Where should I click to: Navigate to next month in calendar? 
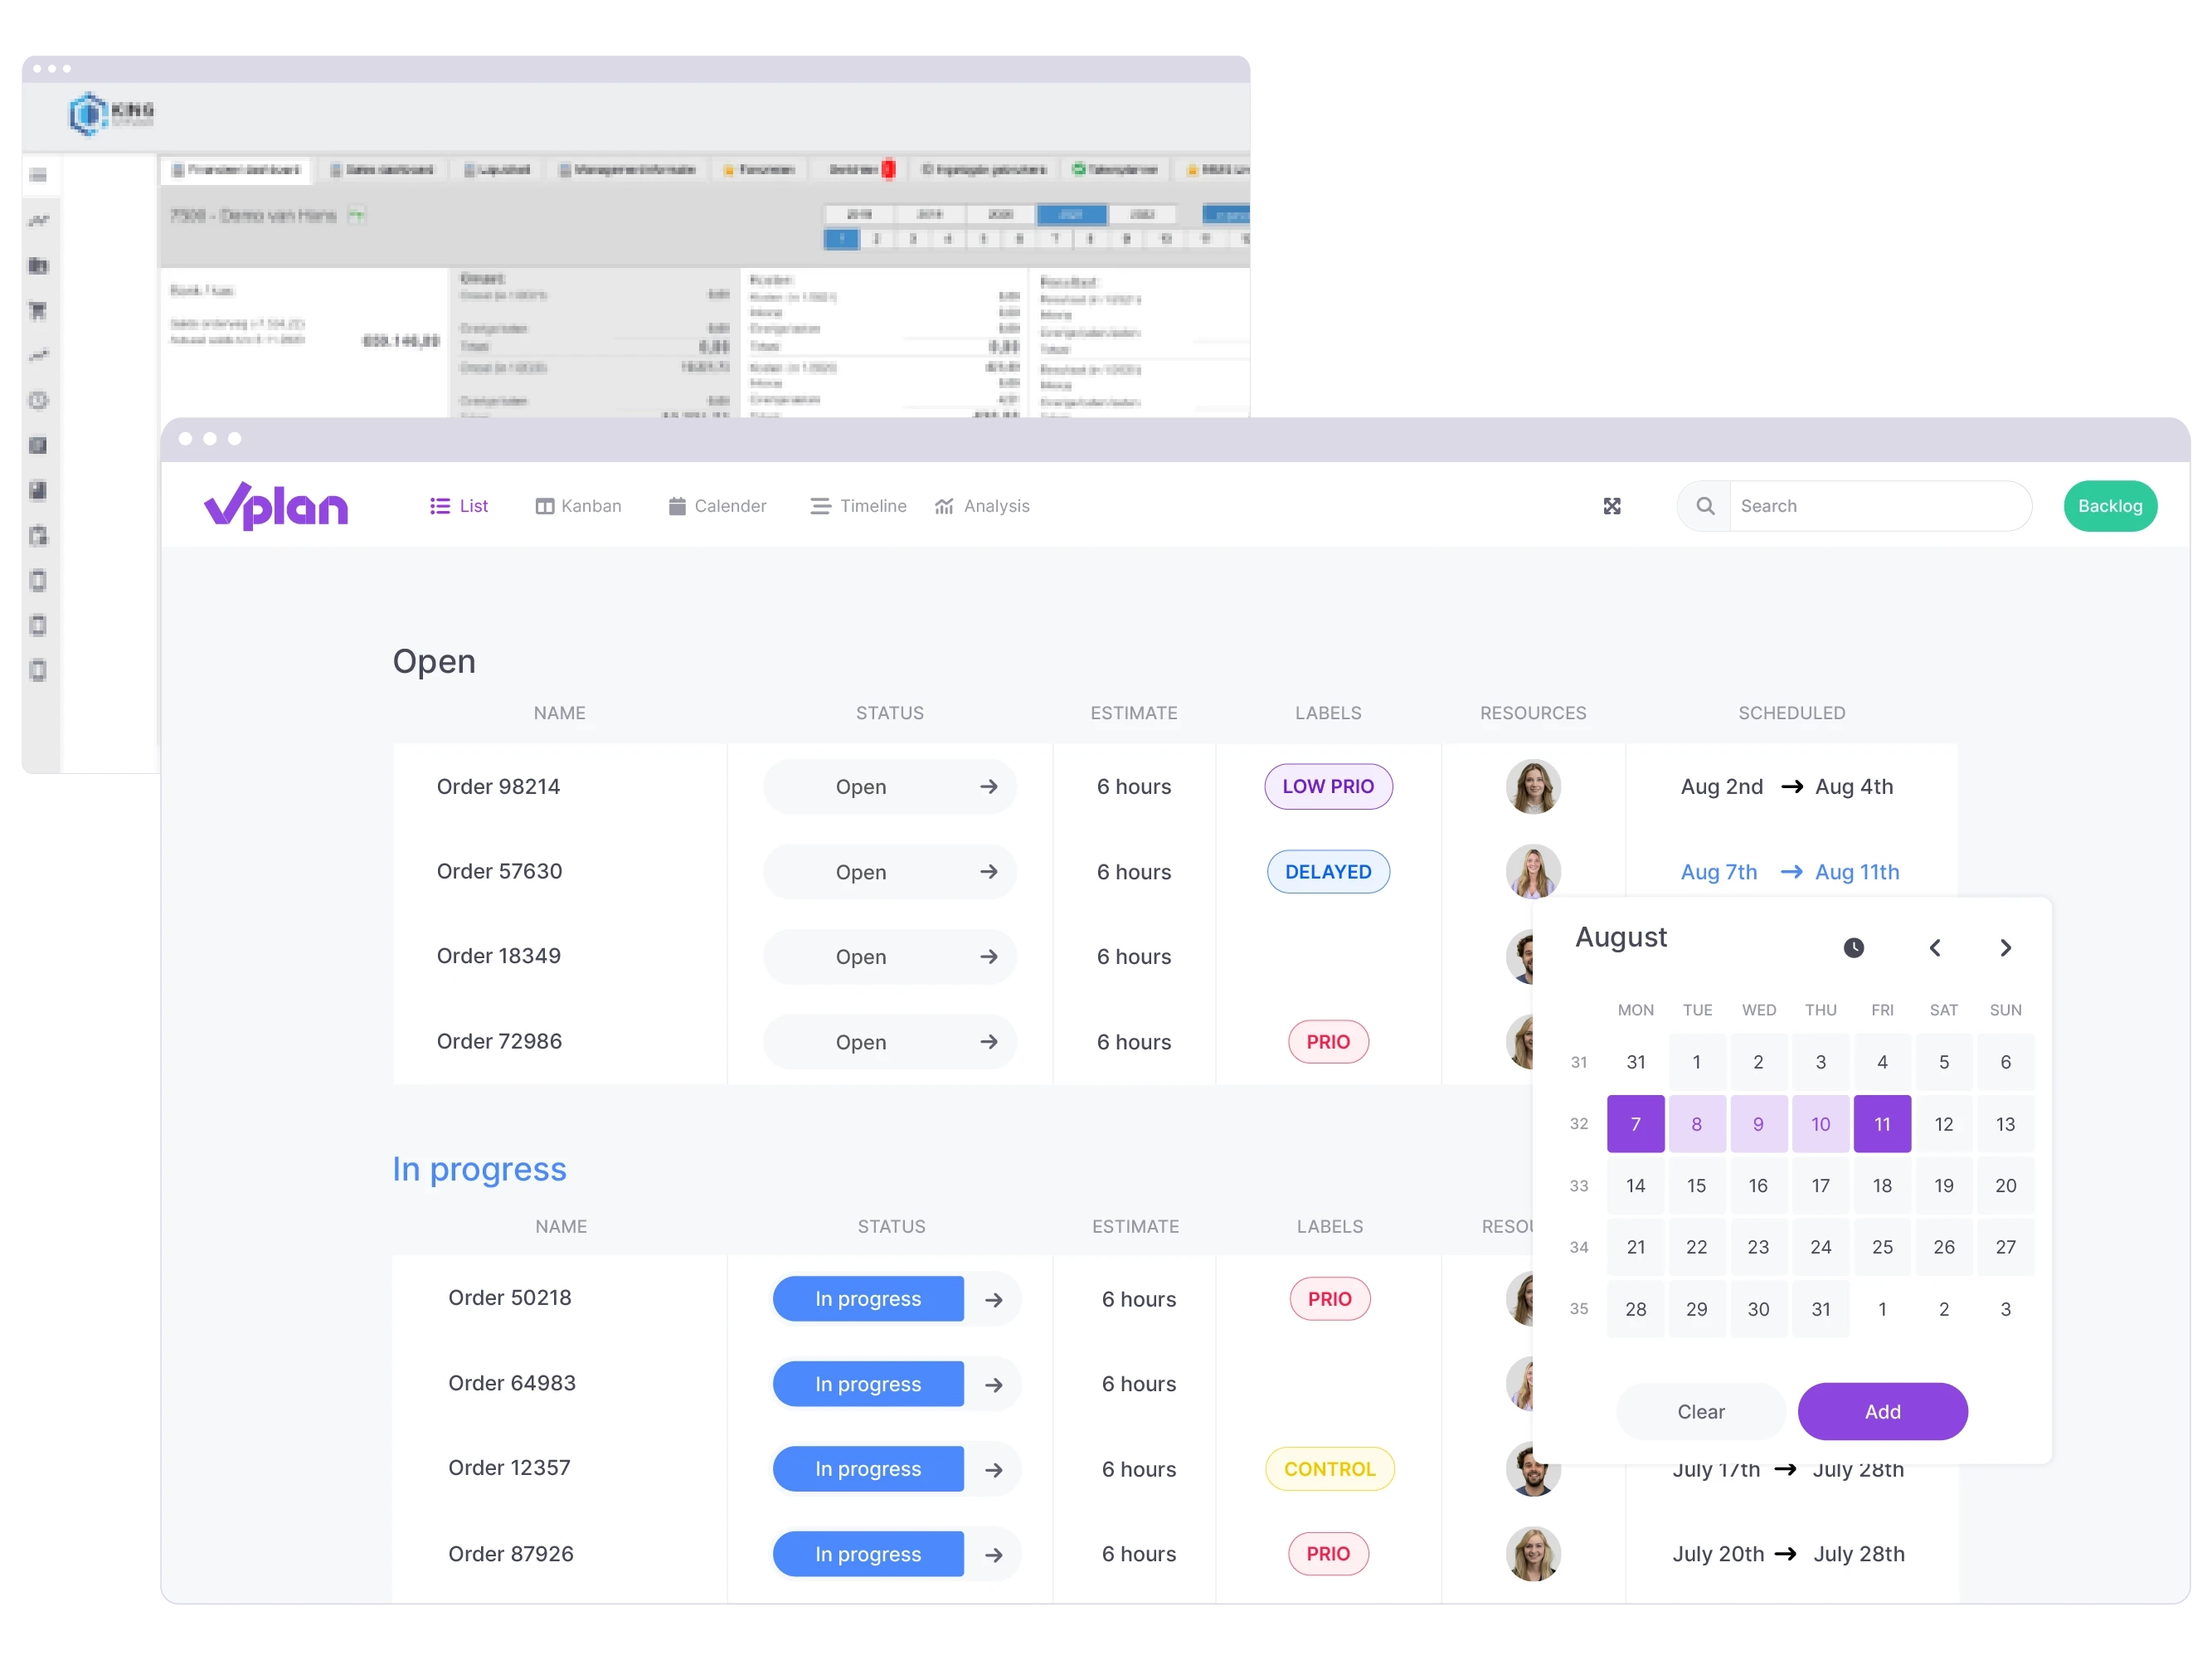(2006, 947)
